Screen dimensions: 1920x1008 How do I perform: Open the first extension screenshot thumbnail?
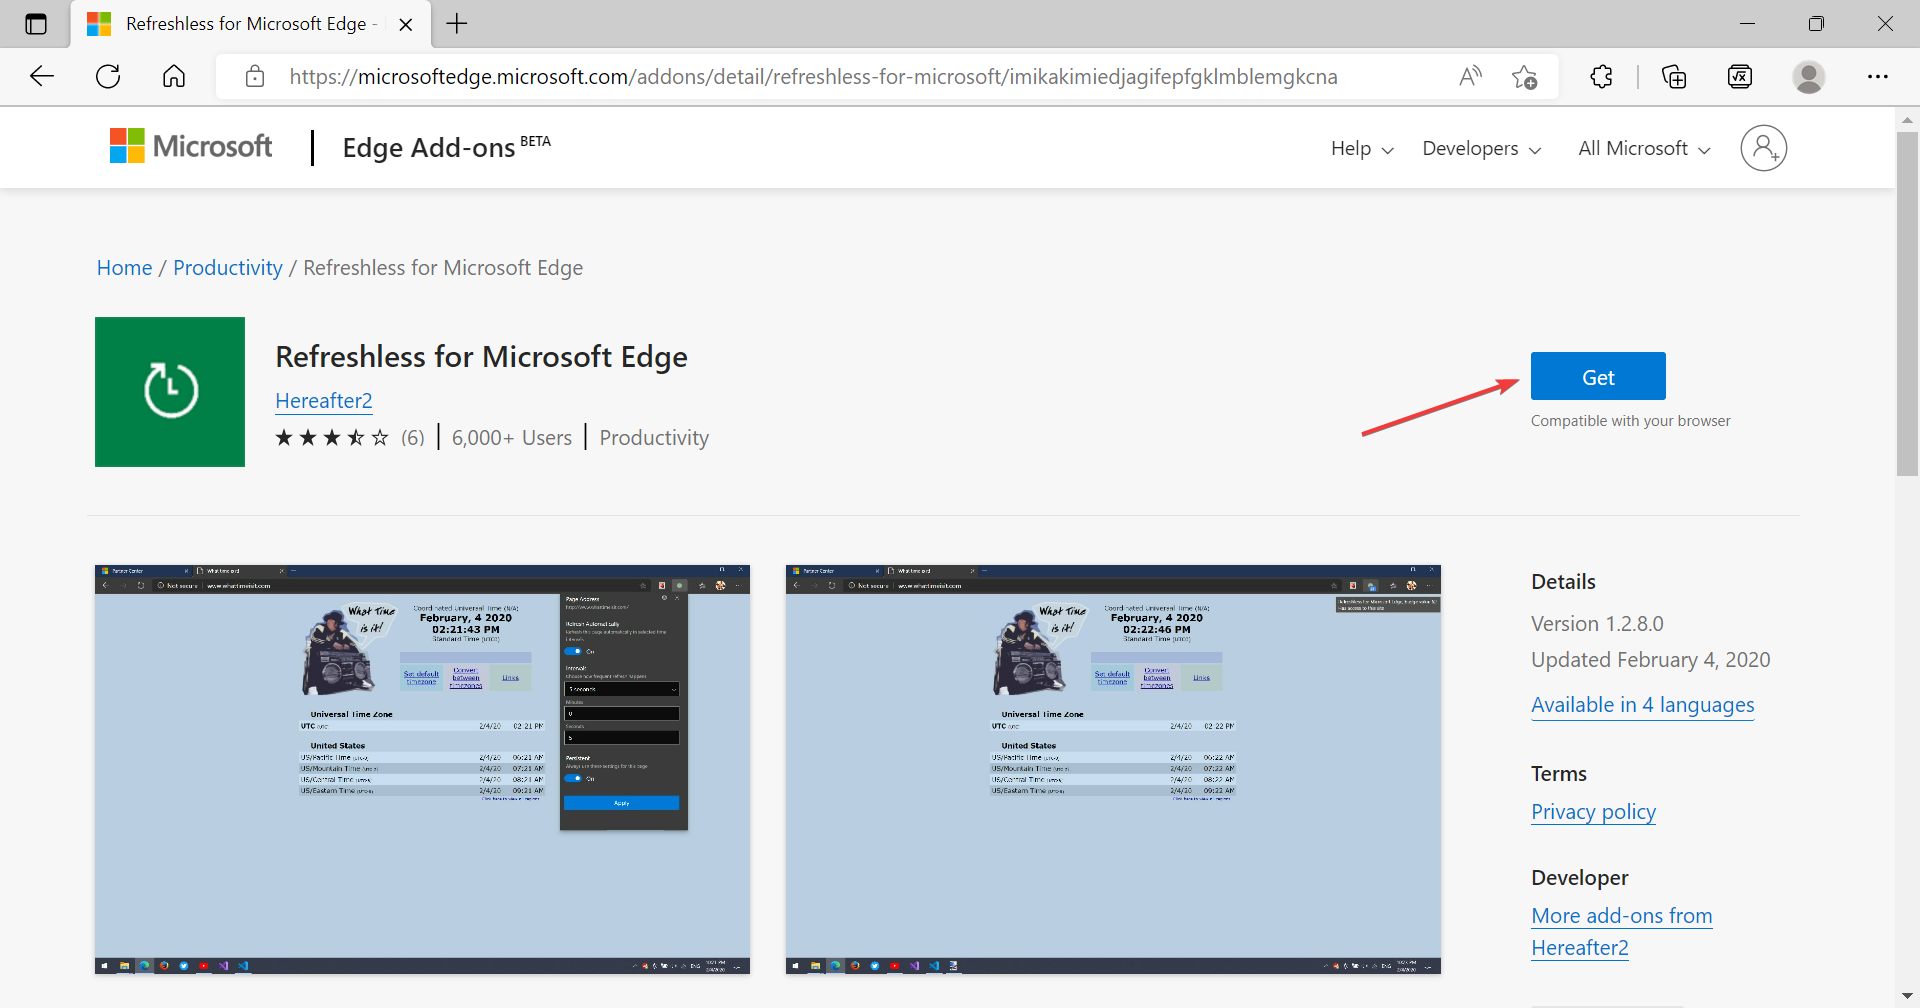[423, 770]
